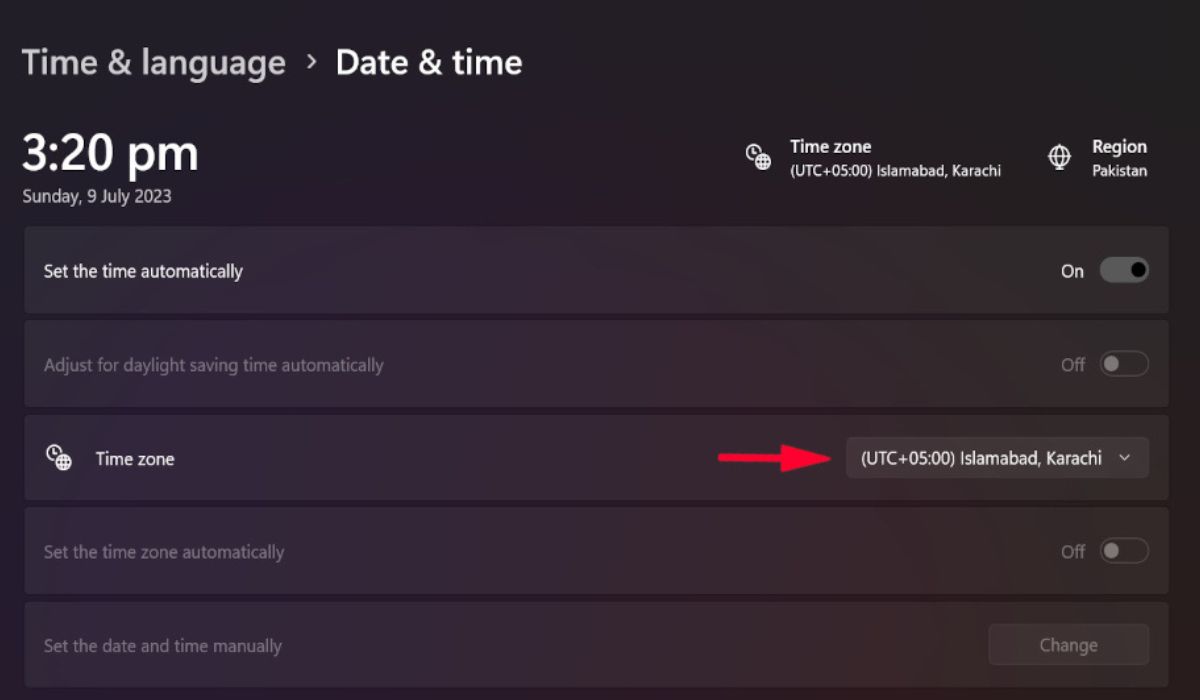1200x700 pixels.
Task: Click the Pakistan region label
Action: pyautogui.click(x=1119, y=170)
